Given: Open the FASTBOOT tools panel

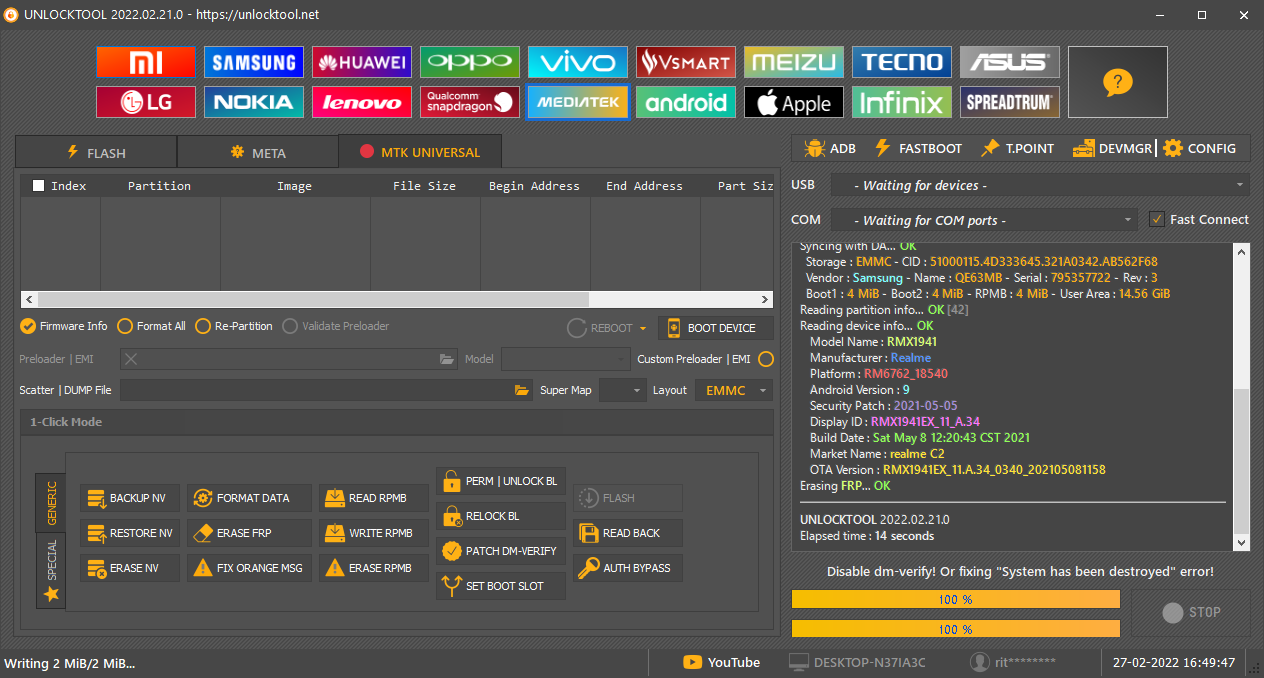Looking at the screenshot, I should pyautogui.click(x=918, y=148).
